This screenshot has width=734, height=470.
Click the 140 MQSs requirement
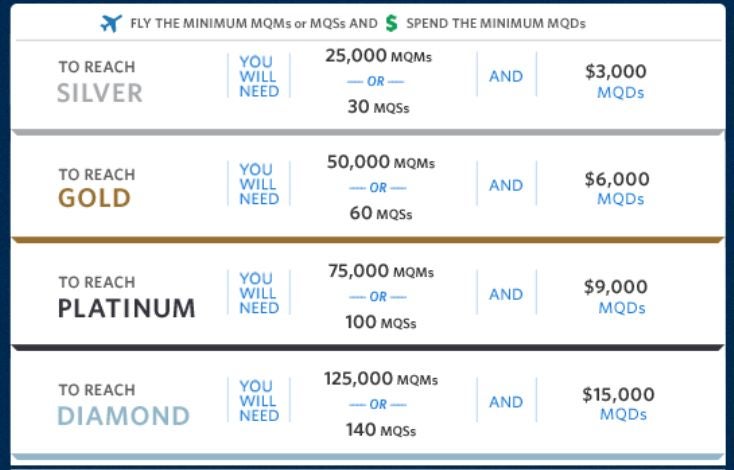tap(381, 430)
